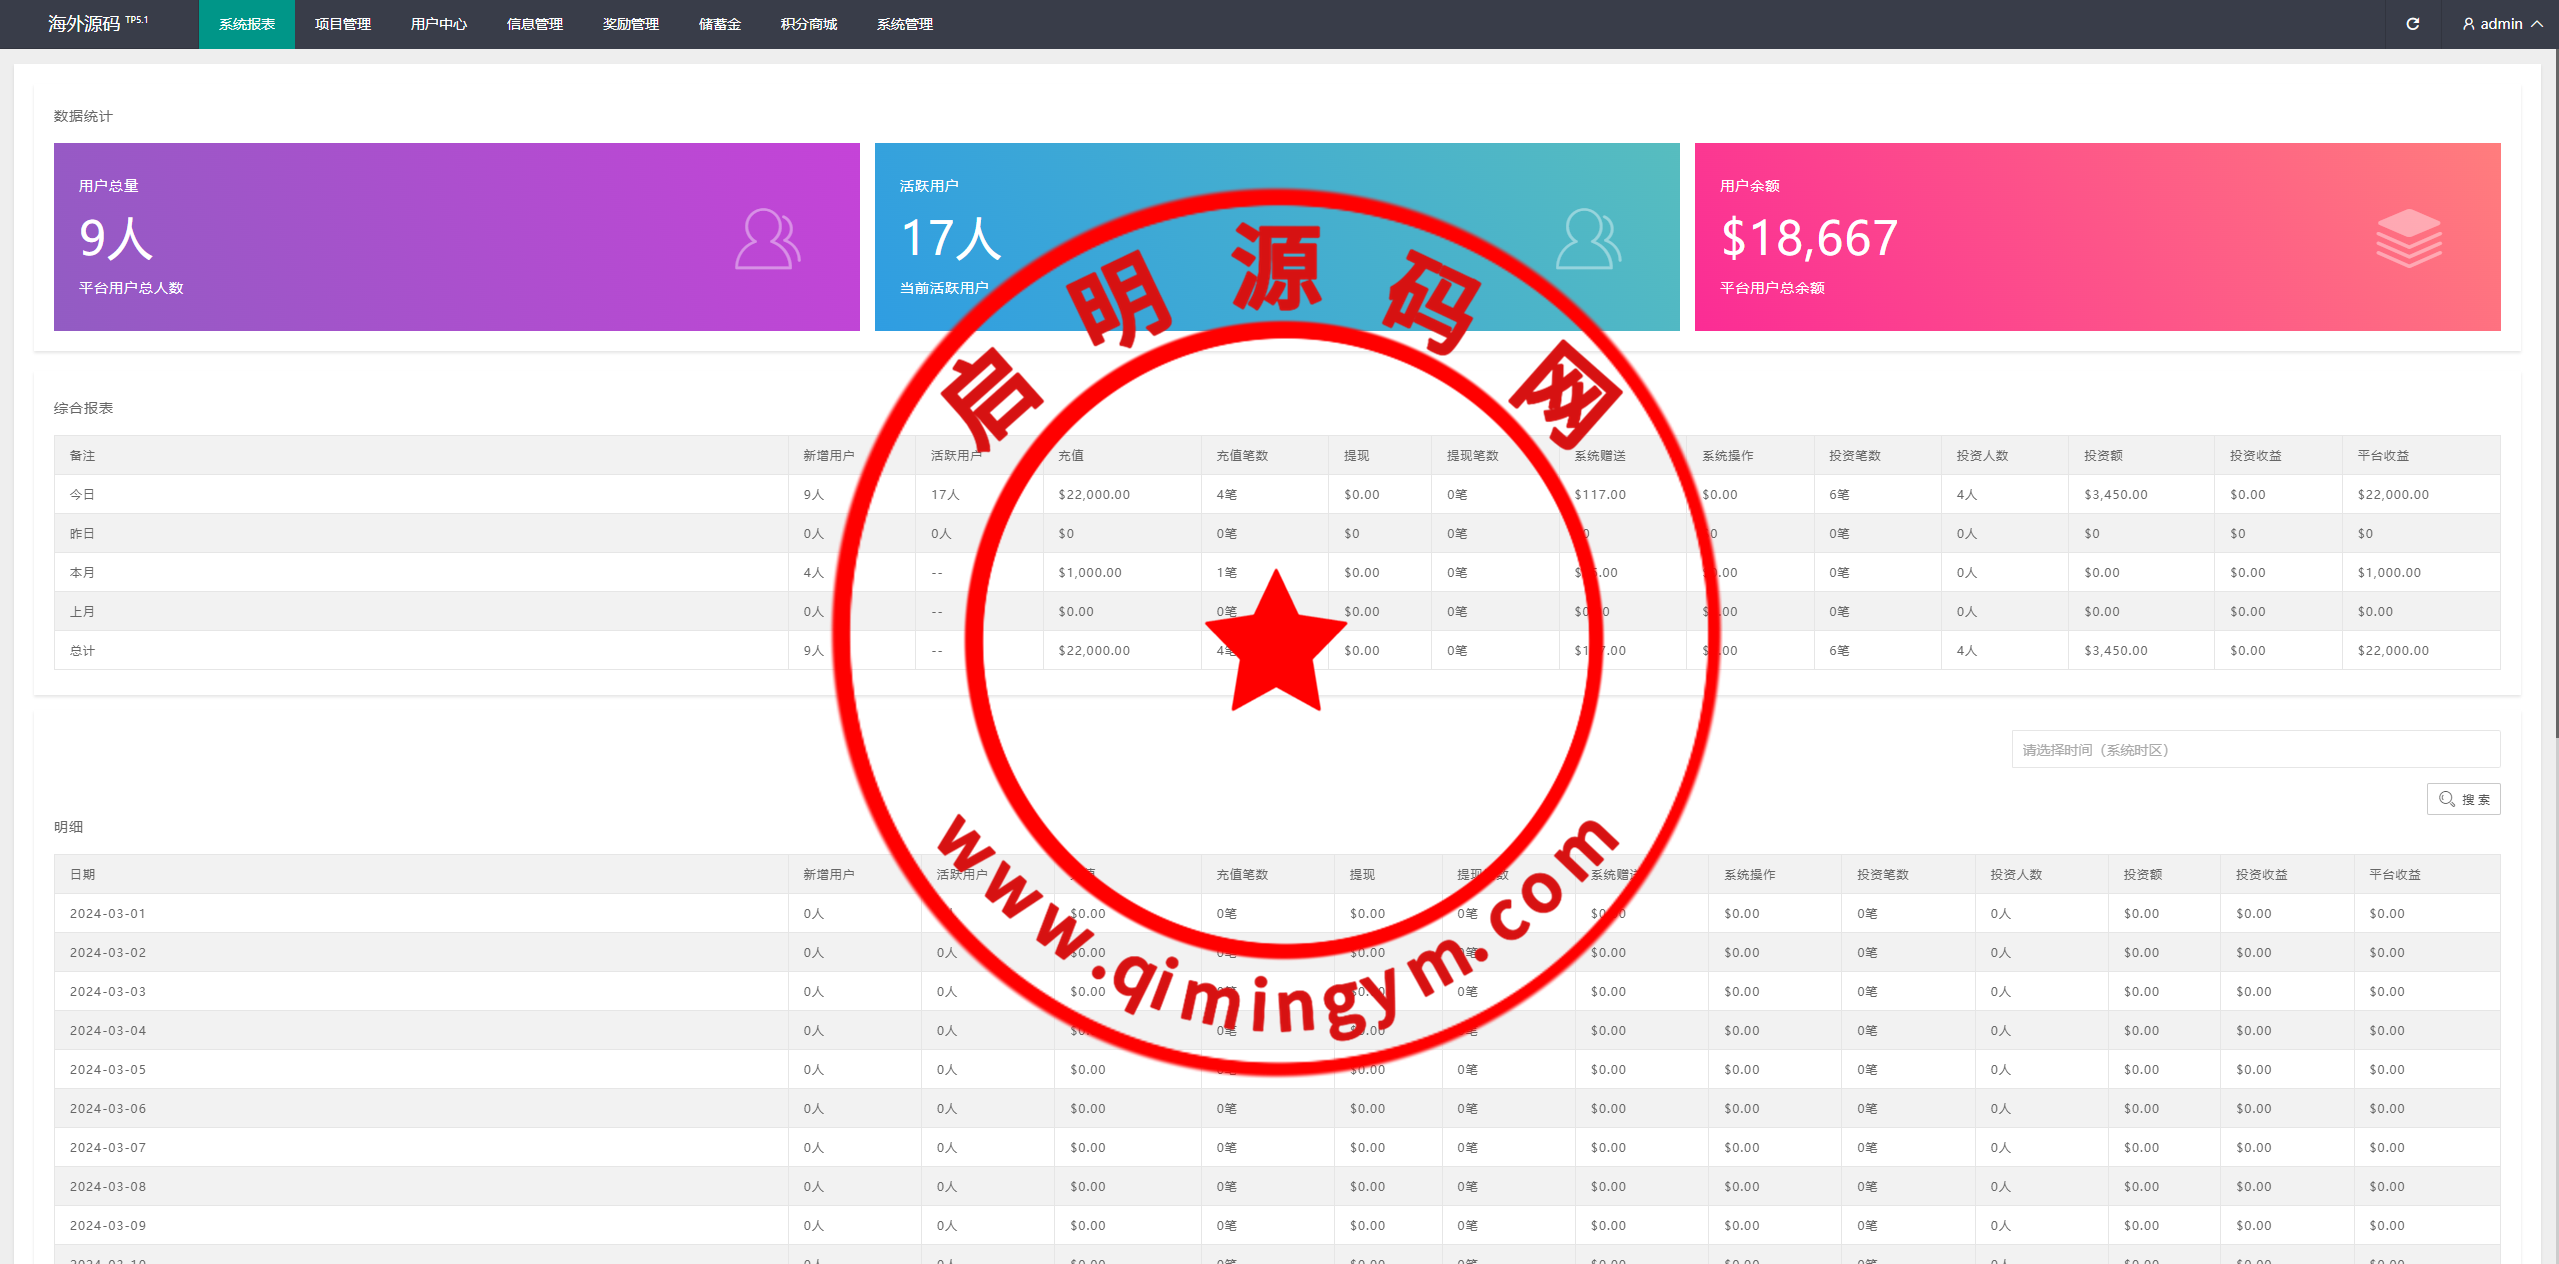Viewport: 2559px width, 1264px height.
Task: Click the refresh icon in header
Action: pyautogui.click(x=2412, y=24)
